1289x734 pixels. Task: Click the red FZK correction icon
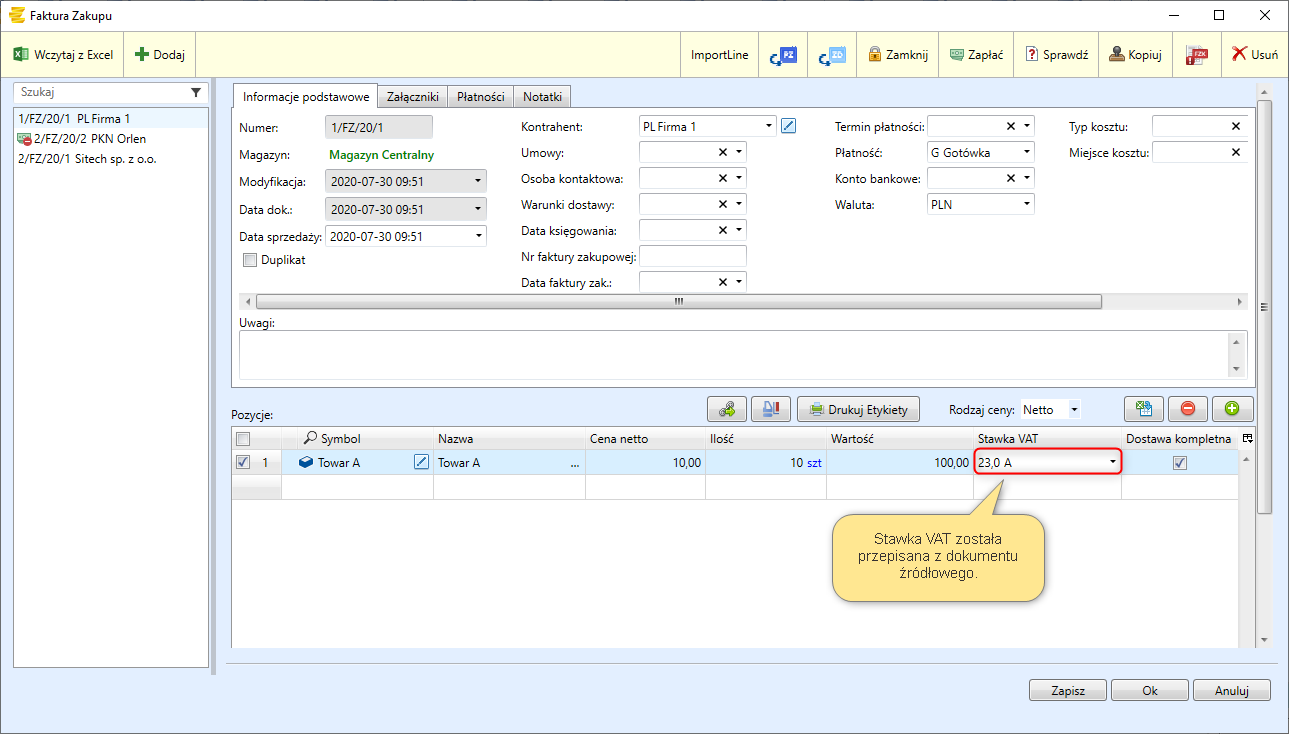[x=1196, y=55]
